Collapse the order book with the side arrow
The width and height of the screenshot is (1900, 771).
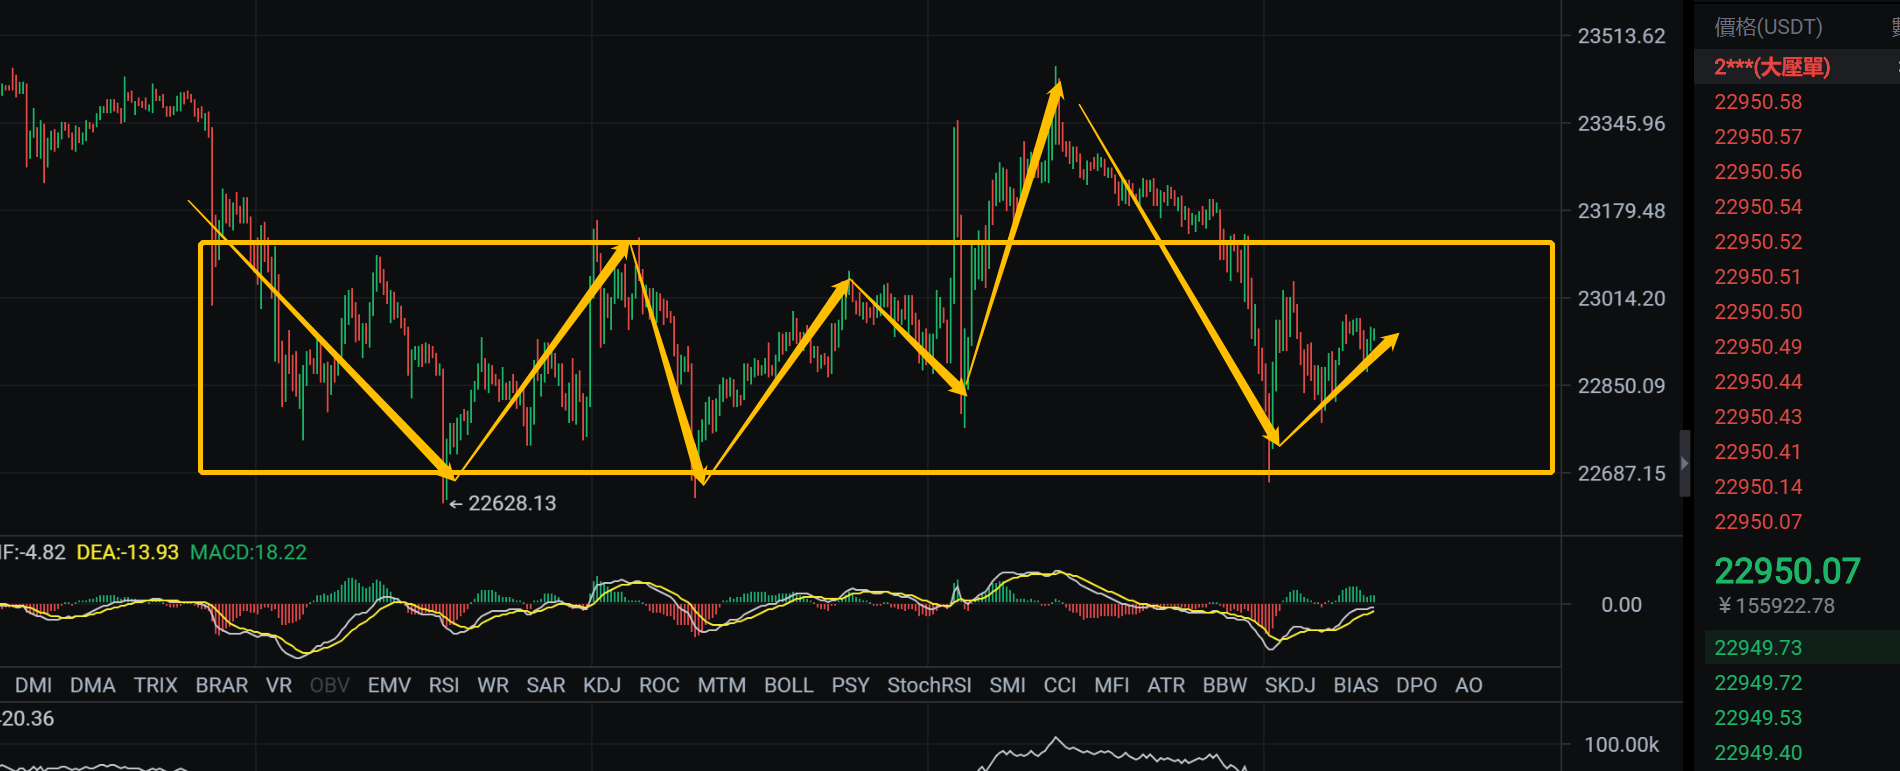pyautogui.click(x=1684, y=463)
